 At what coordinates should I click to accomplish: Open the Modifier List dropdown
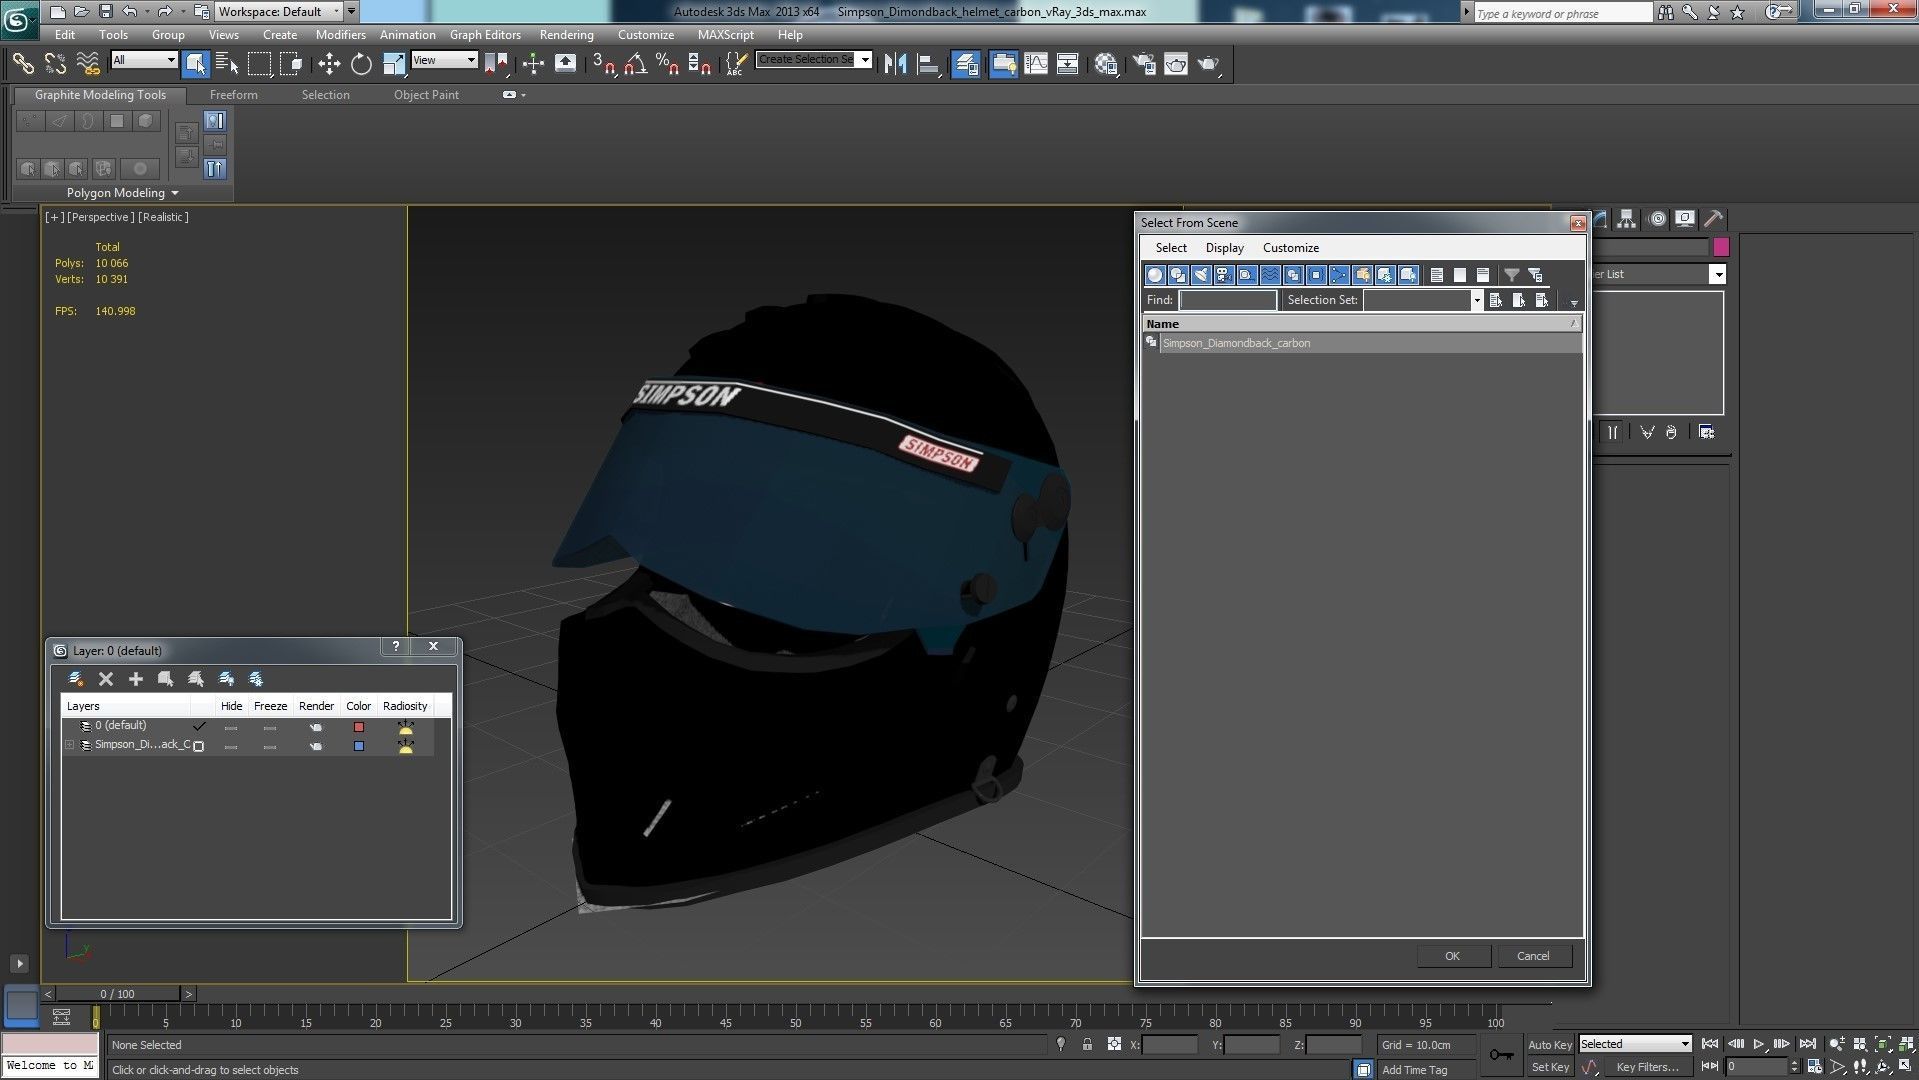(1718, 274)
